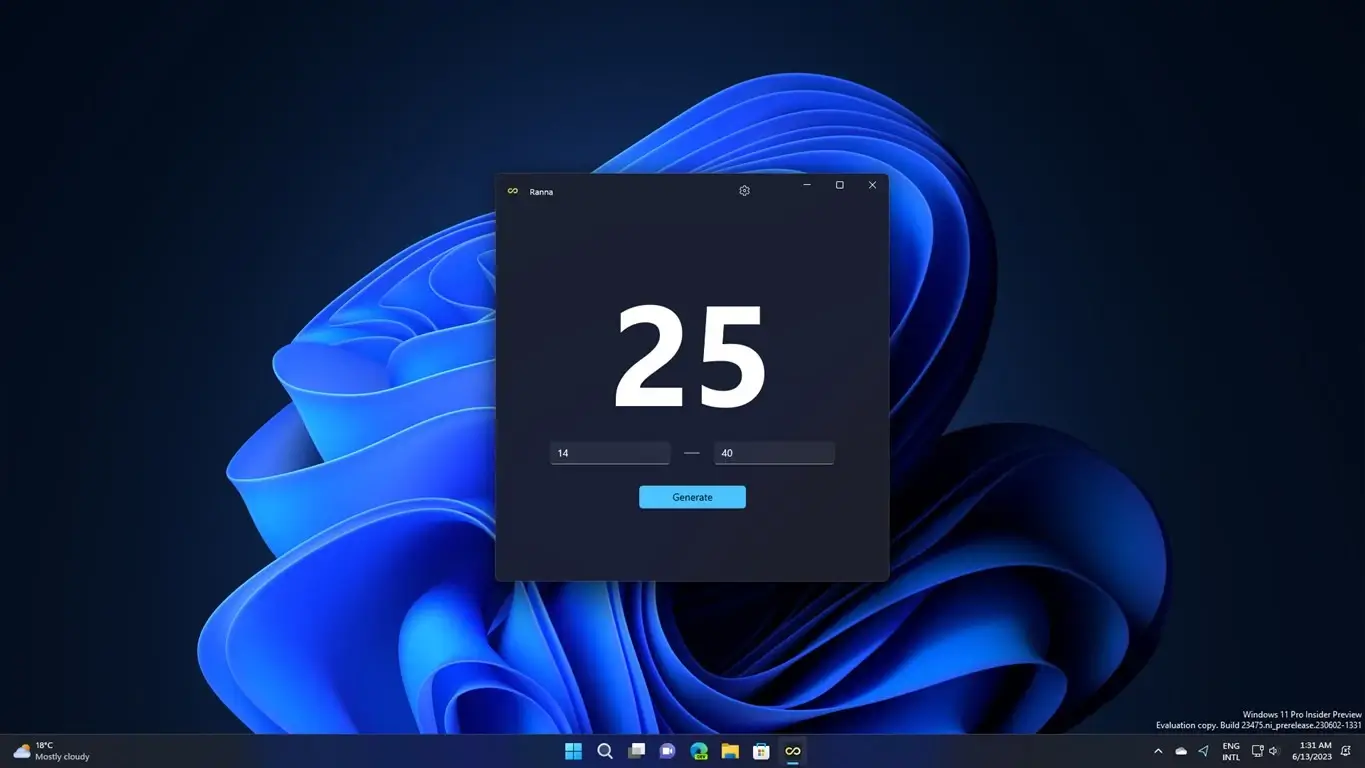The width and height of the screenshot is (1365, 768).
Task: Expand hidden icons in system tray
Action: pyautogui.click(x=1158, y=750)
